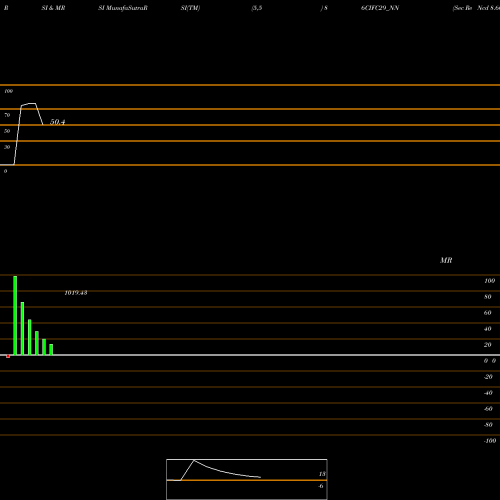Viewport: 500px width, 500px height.
Task: Click the 'SI & MR' header text
Action: (53, 8)
